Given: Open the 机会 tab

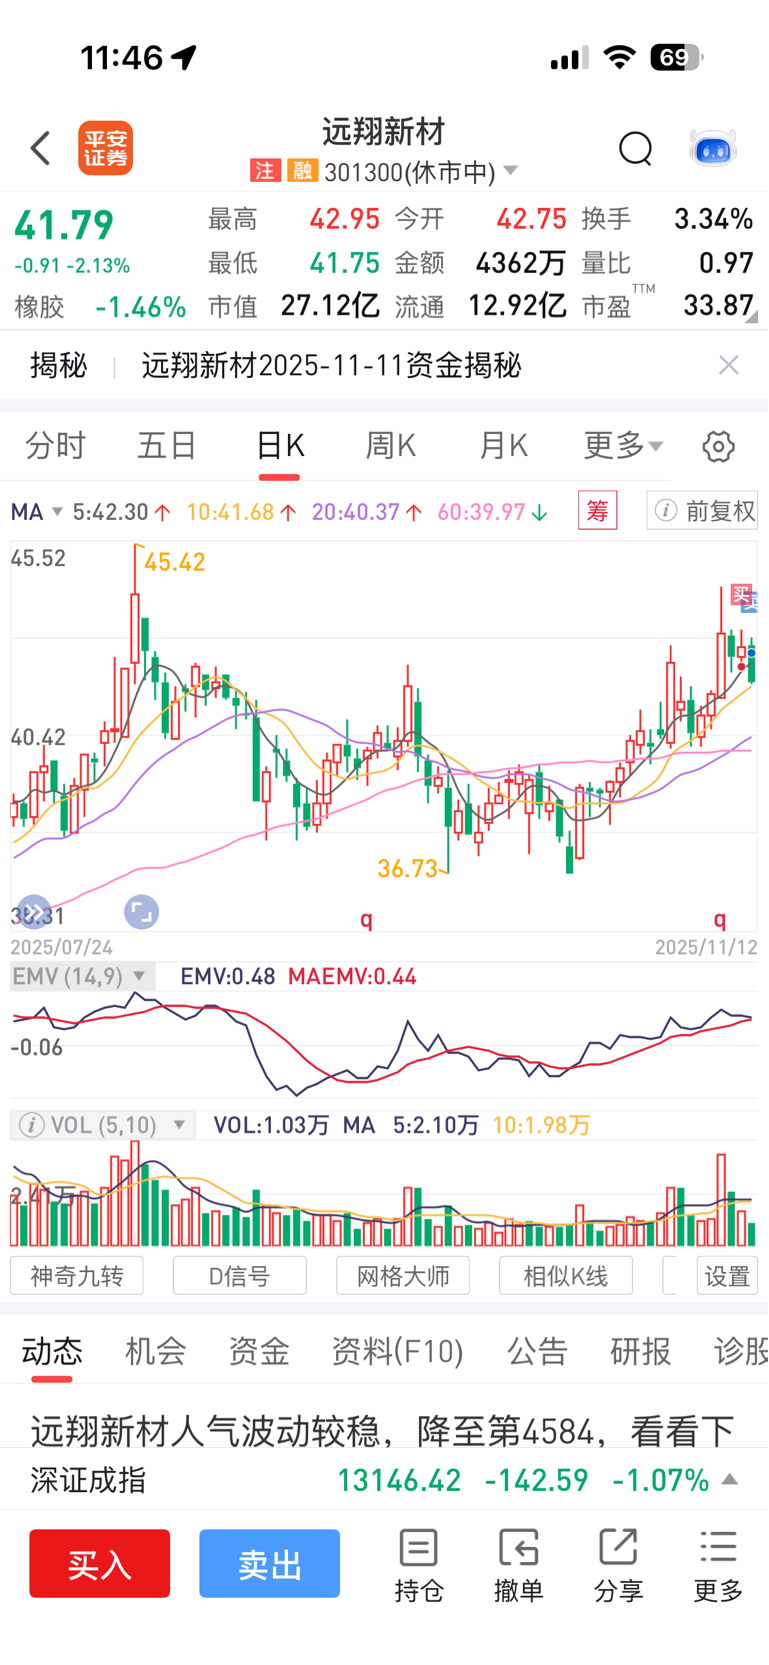Looking at the screenshot, I should pos(155,1352).
